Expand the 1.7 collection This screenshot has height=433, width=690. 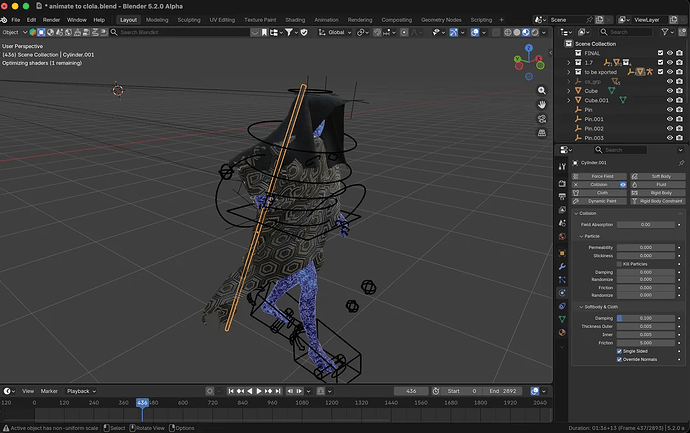click(569, 62)
